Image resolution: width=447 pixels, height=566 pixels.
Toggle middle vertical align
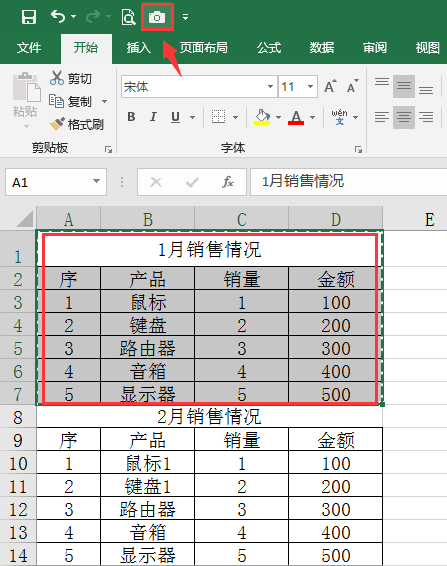(404, 87)
